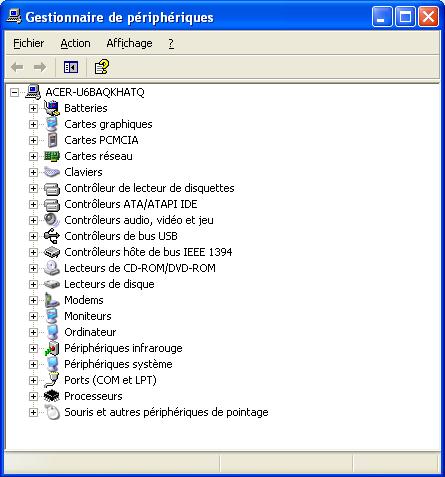Click the CD-ROM/DVD-ROM drive icon
The width and height of the screenshot is (445, 477).
pyautogui.click(x=52, y=268)
